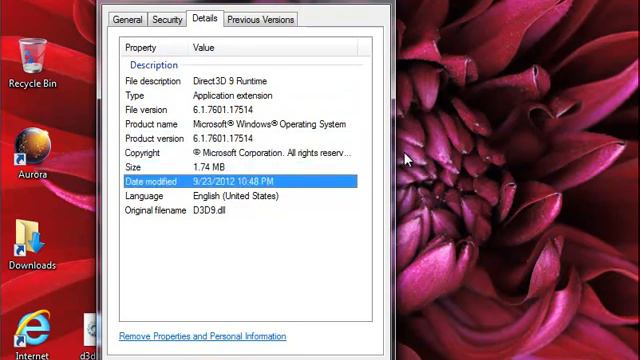
Task: Click the Value column header
Action: 273,48
